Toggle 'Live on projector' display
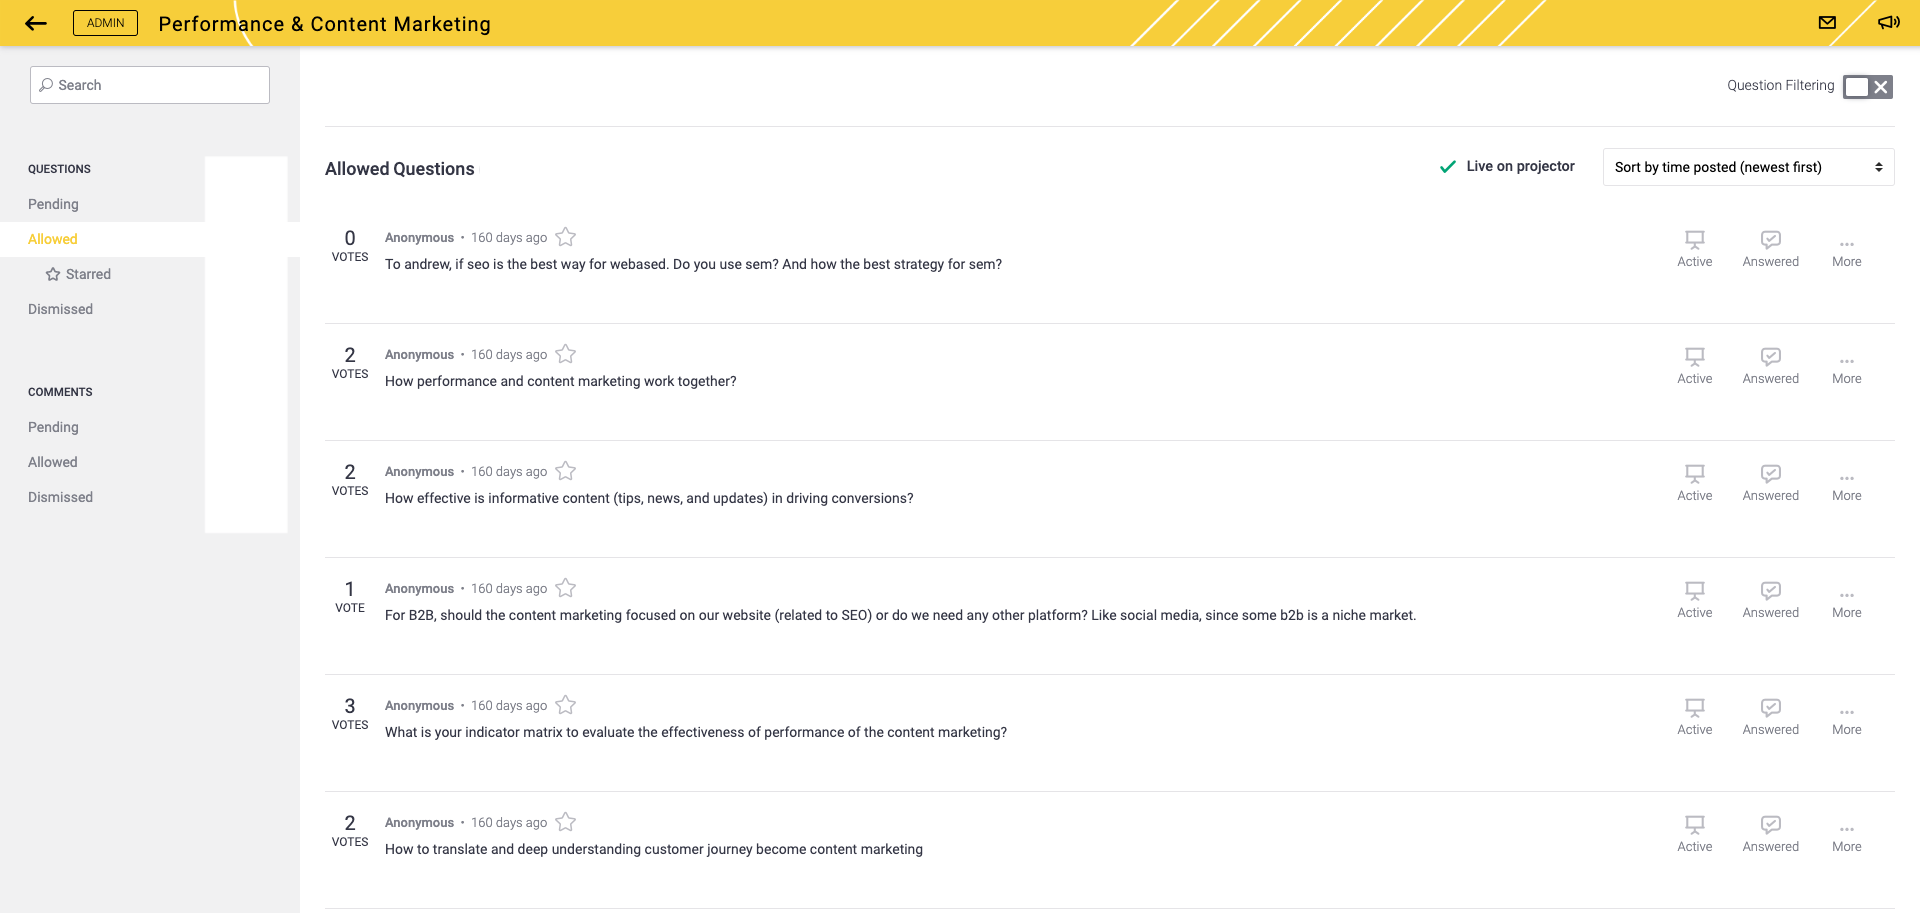The image size is (1920, 913). [1507, 166]
